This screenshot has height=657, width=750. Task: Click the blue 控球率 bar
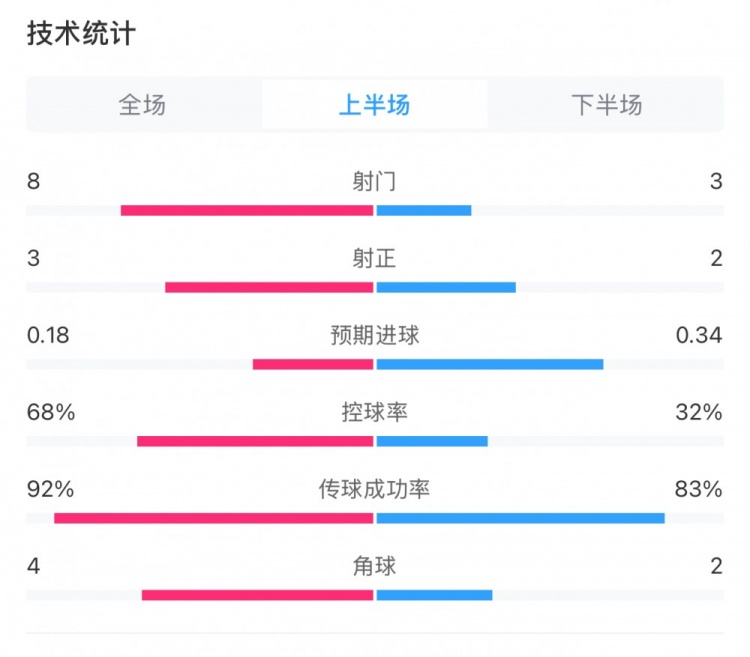point(432,441)
